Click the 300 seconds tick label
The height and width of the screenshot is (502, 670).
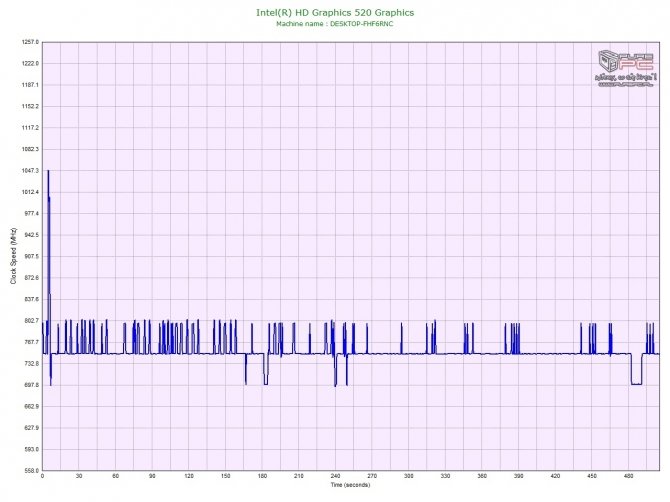[408, 476]
